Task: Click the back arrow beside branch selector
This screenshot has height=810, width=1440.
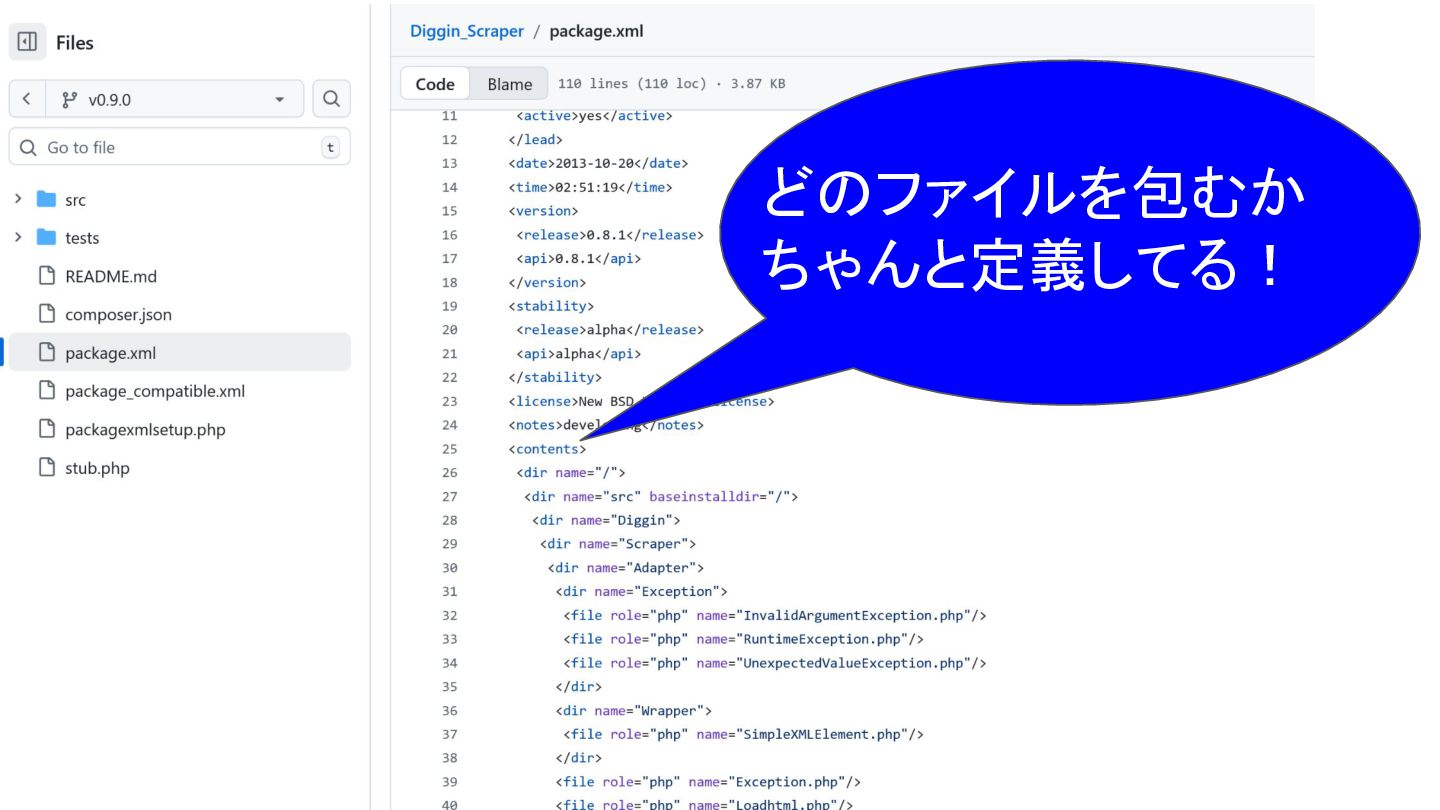Action: pyautogui.click(x=27, y=99)
